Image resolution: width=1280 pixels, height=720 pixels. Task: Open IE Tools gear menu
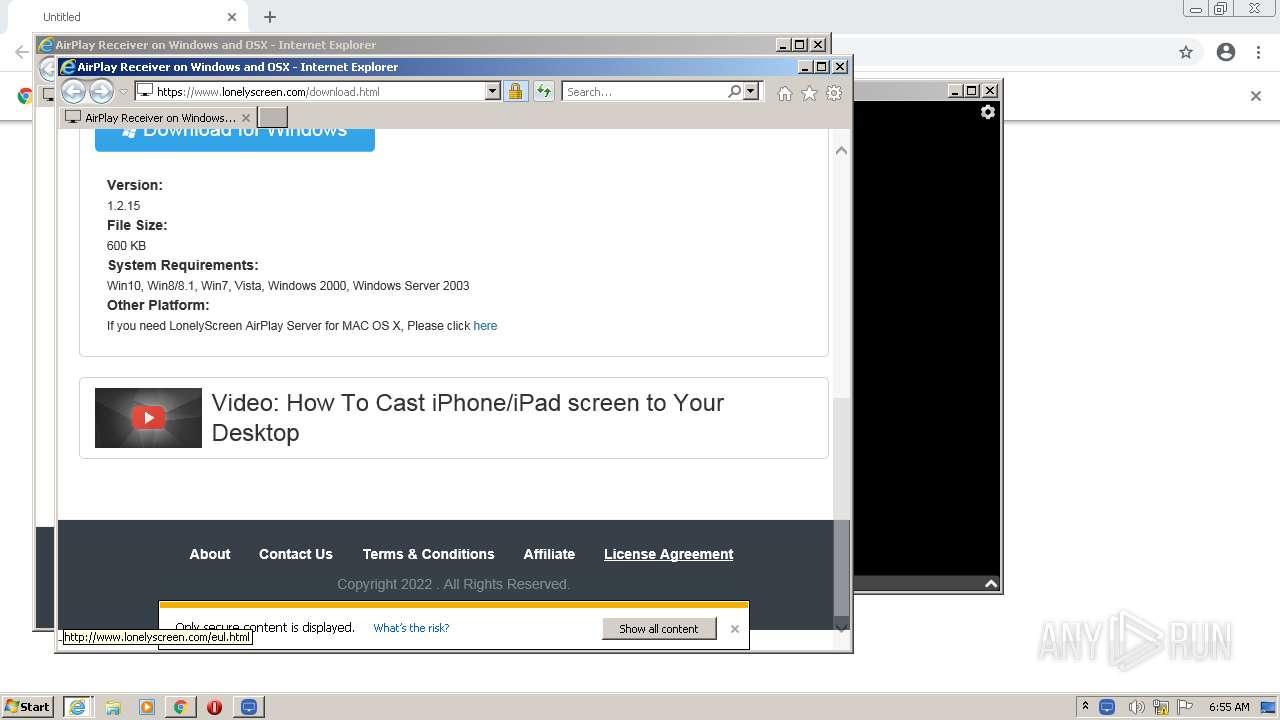[x=834, y=93]
